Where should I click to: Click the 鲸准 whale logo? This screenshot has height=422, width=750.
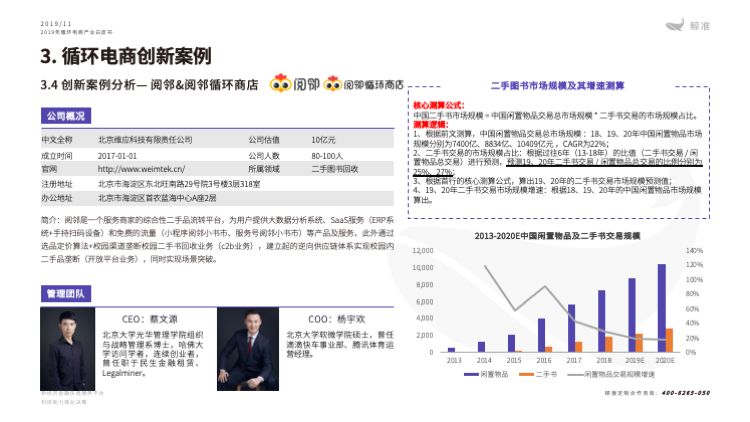tap(687, 25)
